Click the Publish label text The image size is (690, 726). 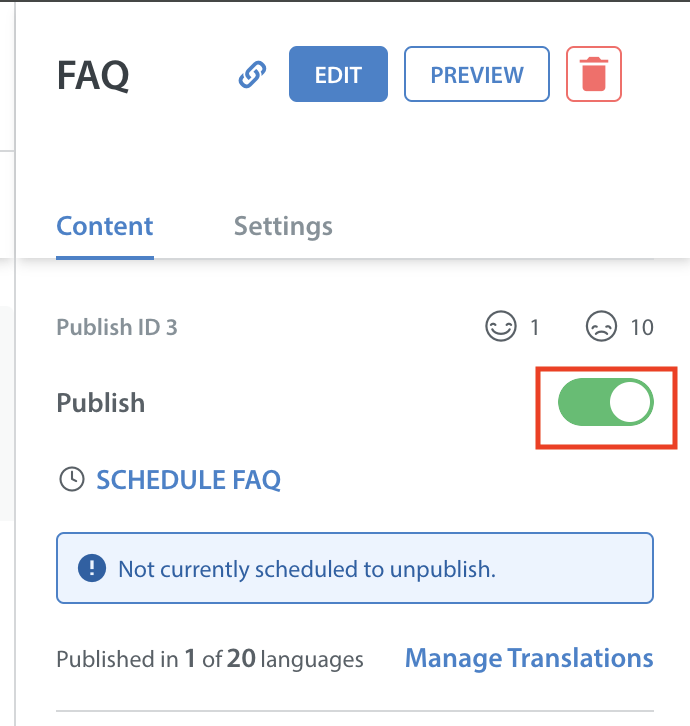[x=100, y=403]
